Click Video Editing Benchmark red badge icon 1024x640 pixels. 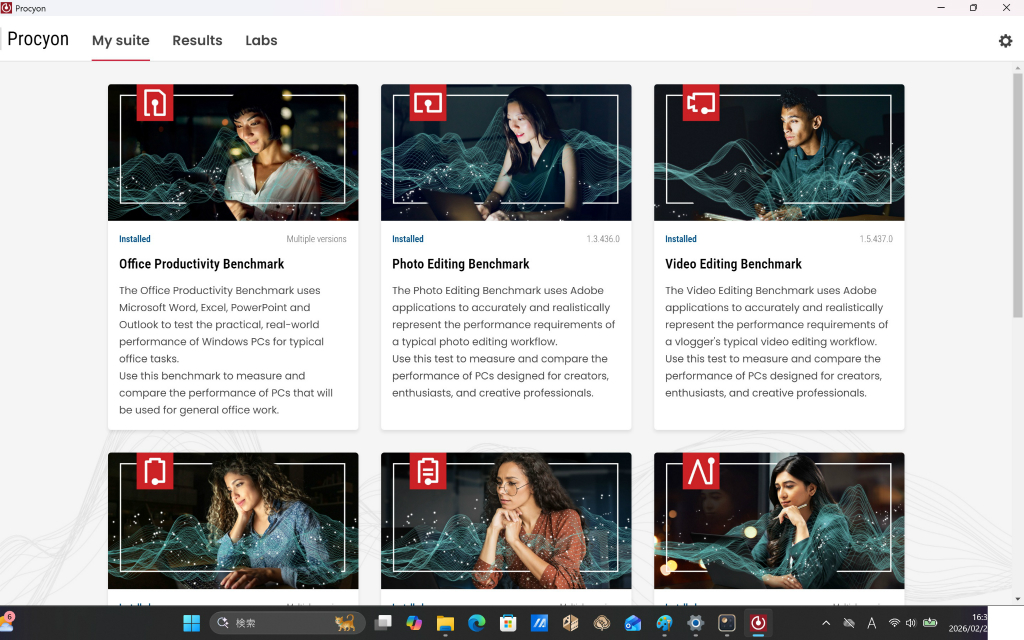(x=701, y=103)
